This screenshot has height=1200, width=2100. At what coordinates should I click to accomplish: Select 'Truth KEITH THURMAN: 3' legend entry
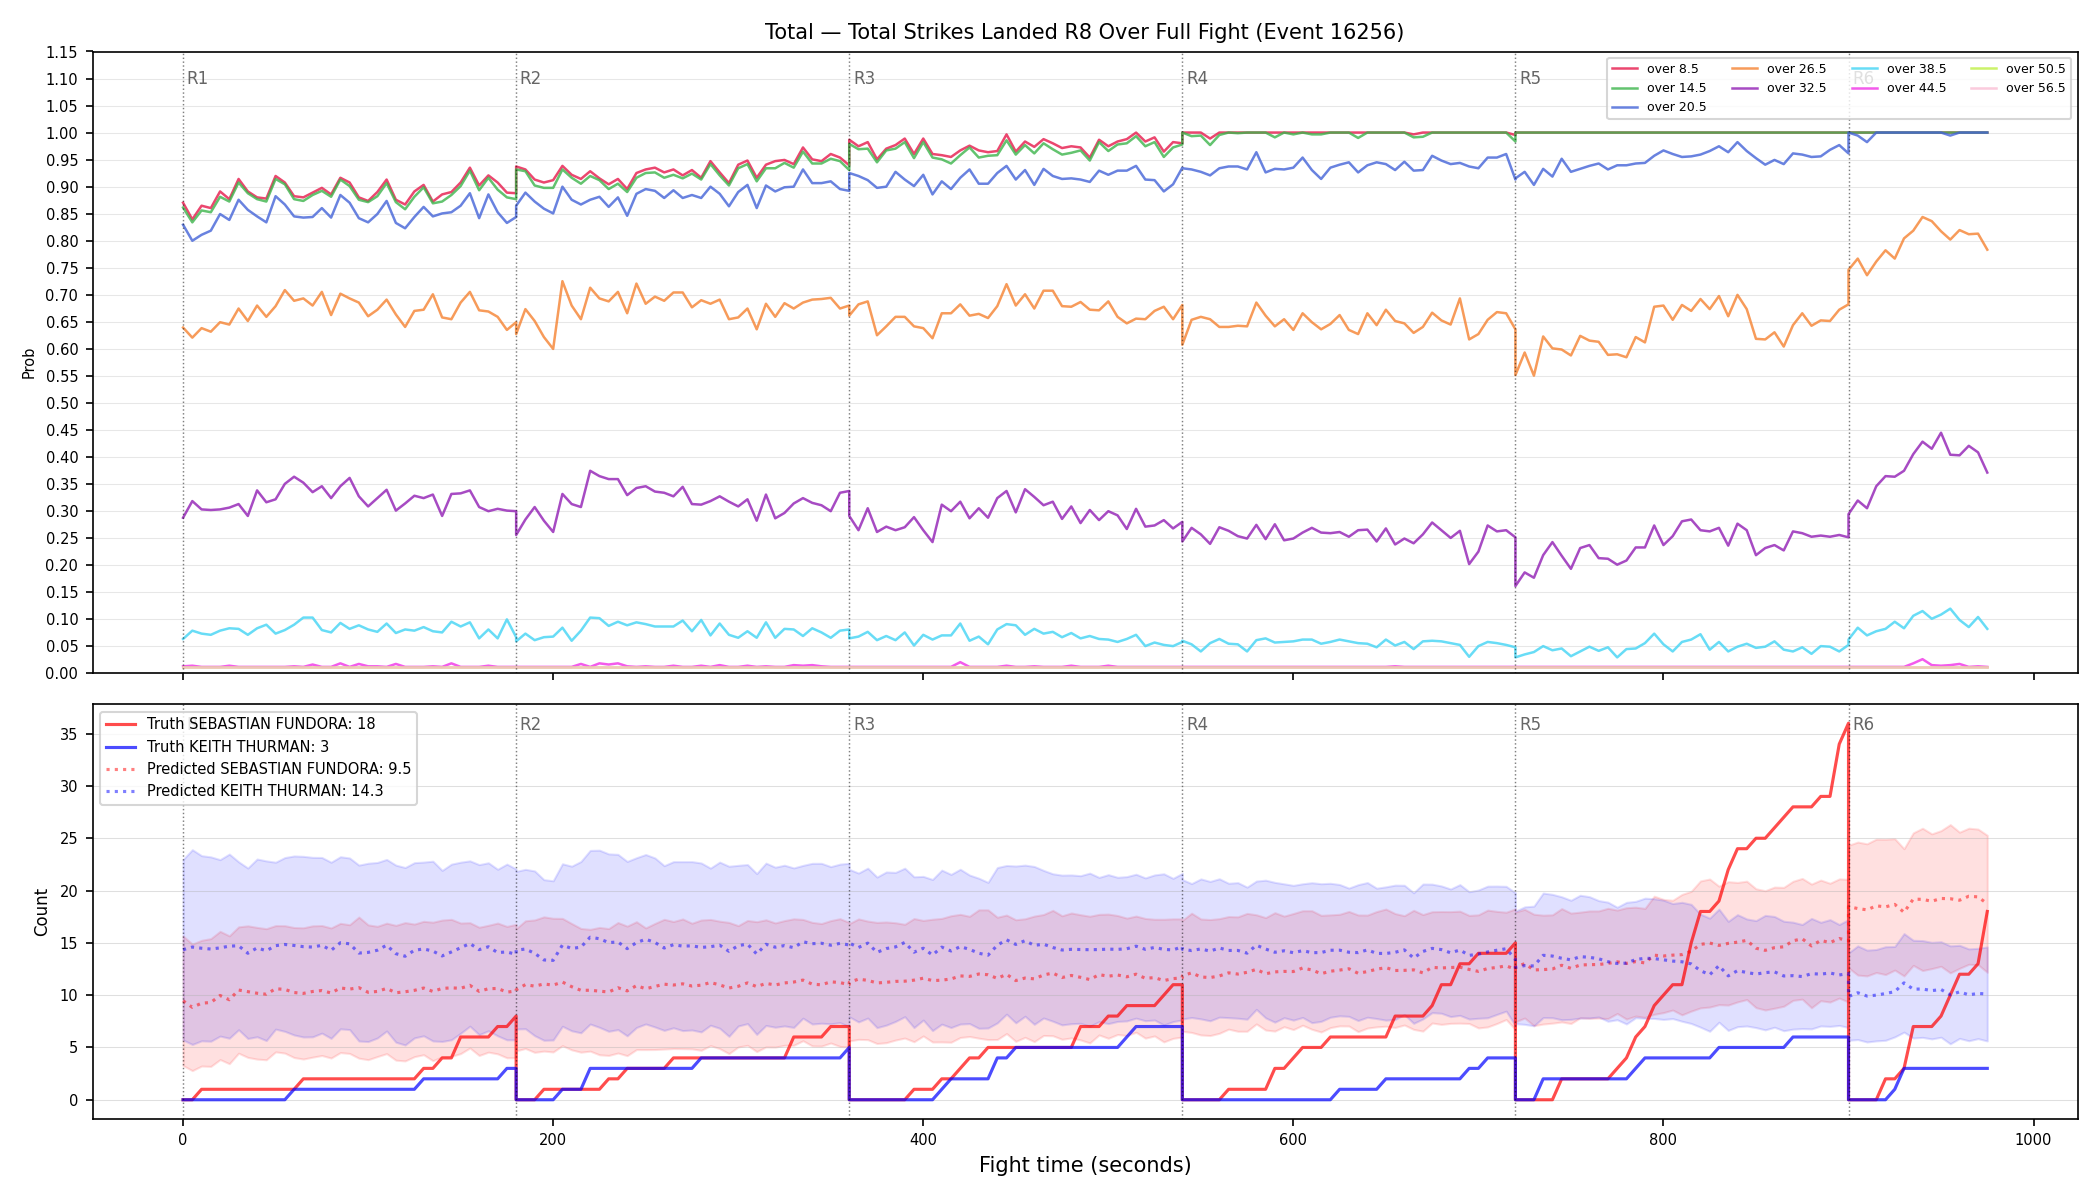click(x=217, y=747)
